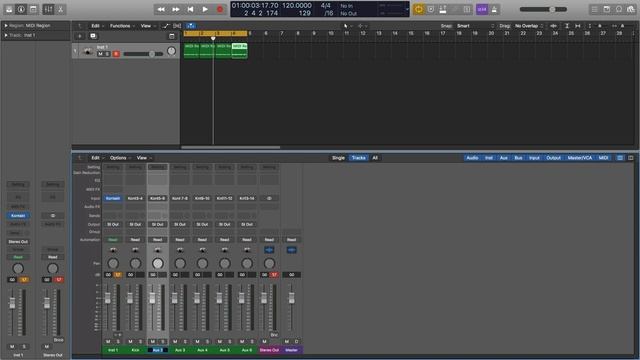The height and width of the screenshot is (360, 640).
Task: Toggle Audio channel strip filter
Action: (472, 158)
